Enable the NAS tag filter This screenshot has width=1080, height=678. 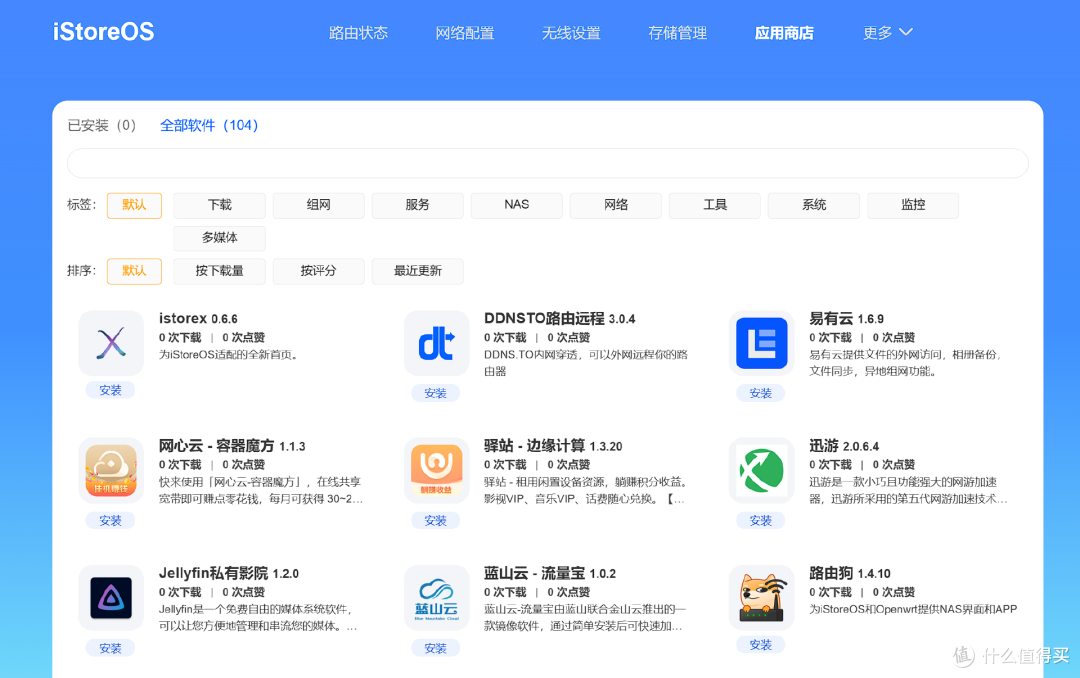click(x=516, y=205)
